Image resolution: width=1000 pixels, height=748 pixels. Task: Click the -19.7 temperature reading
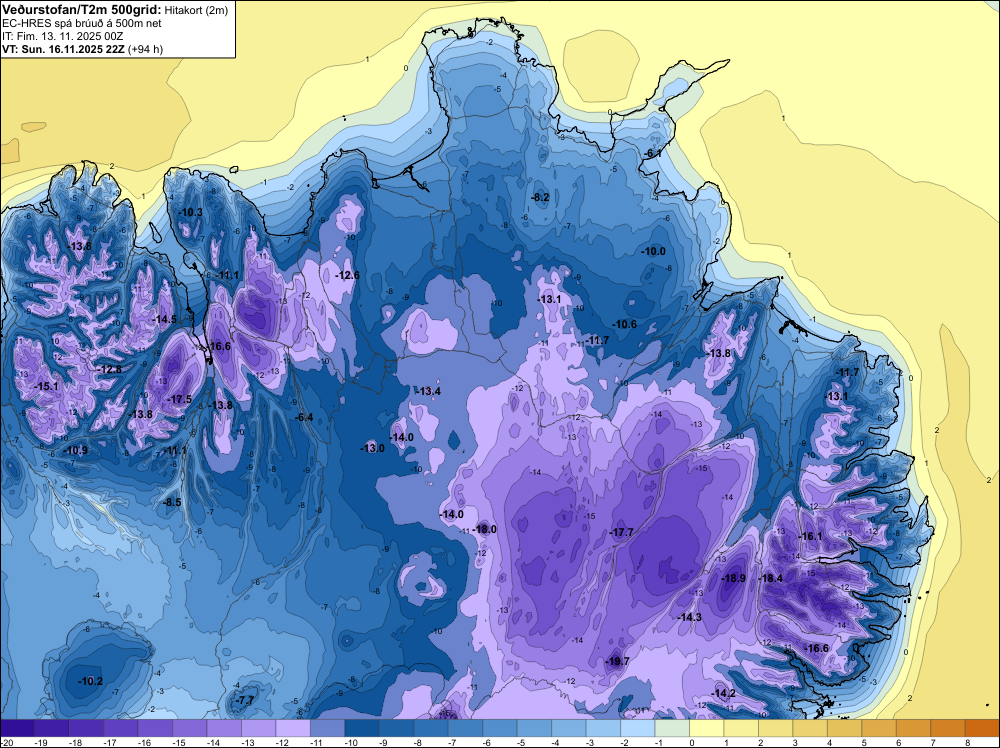point(617,661)
